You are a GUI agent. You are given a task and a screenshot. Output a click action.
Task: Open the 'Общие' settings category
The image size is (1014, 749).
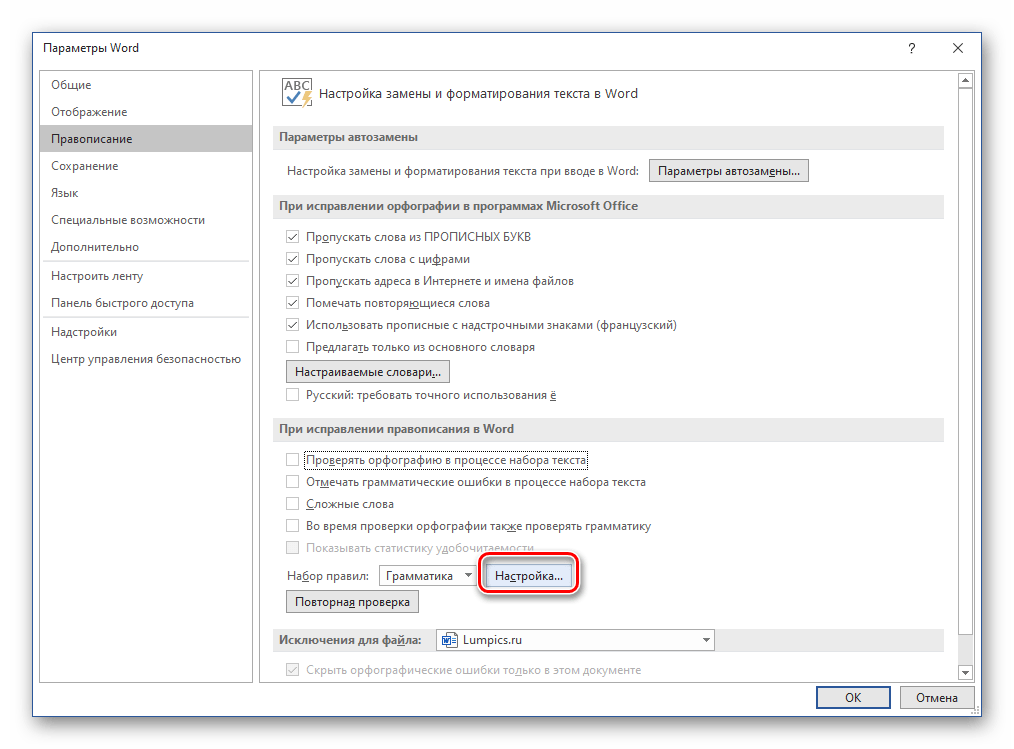pyautogui.click(x=71, y=85)
